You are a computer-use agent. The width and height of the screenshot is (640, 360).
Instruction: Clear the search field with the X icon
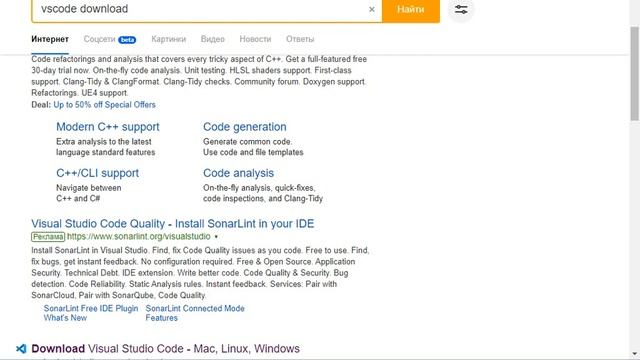[371, 9]
